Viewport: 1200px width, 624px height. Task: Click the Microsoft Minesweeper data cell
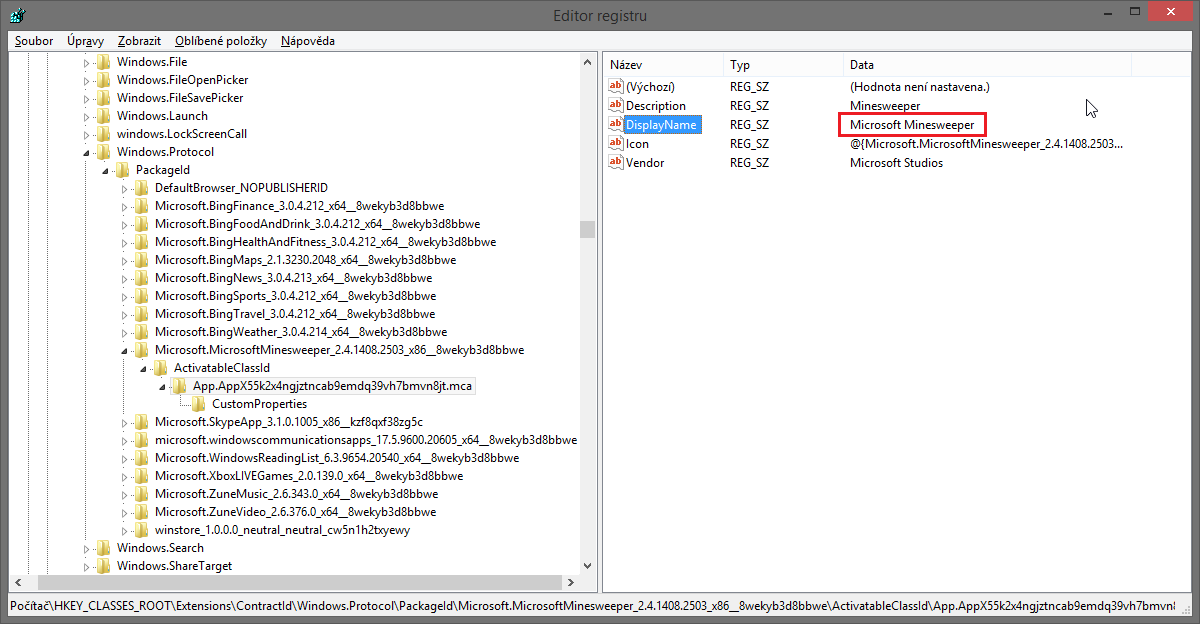[912, 125]
